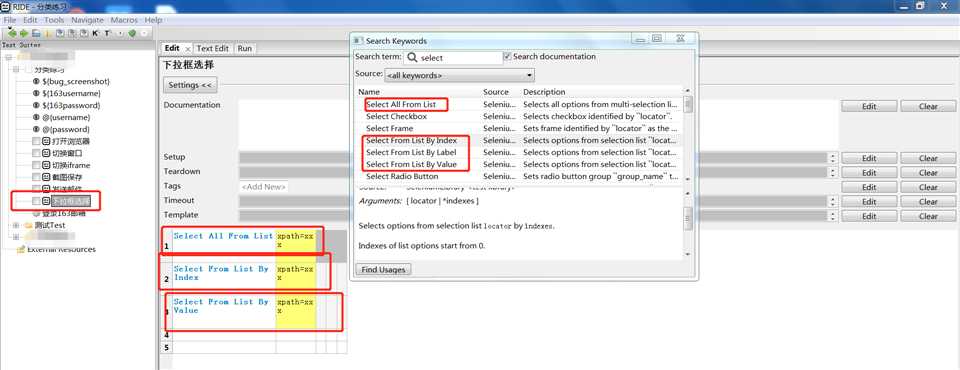Image resolution: width=960 pixels, height=370 pixels.
Task: Open the dropdown arrow next to the T toolbar icon
Action: pyautogui.click(x=119, y=33)
